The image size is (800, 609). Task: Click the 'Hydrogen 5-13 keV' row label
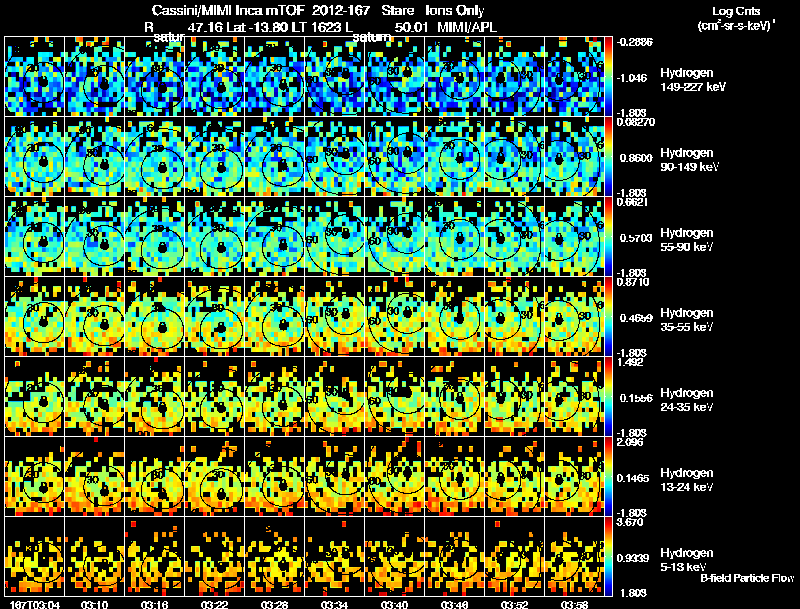point(686,560)
